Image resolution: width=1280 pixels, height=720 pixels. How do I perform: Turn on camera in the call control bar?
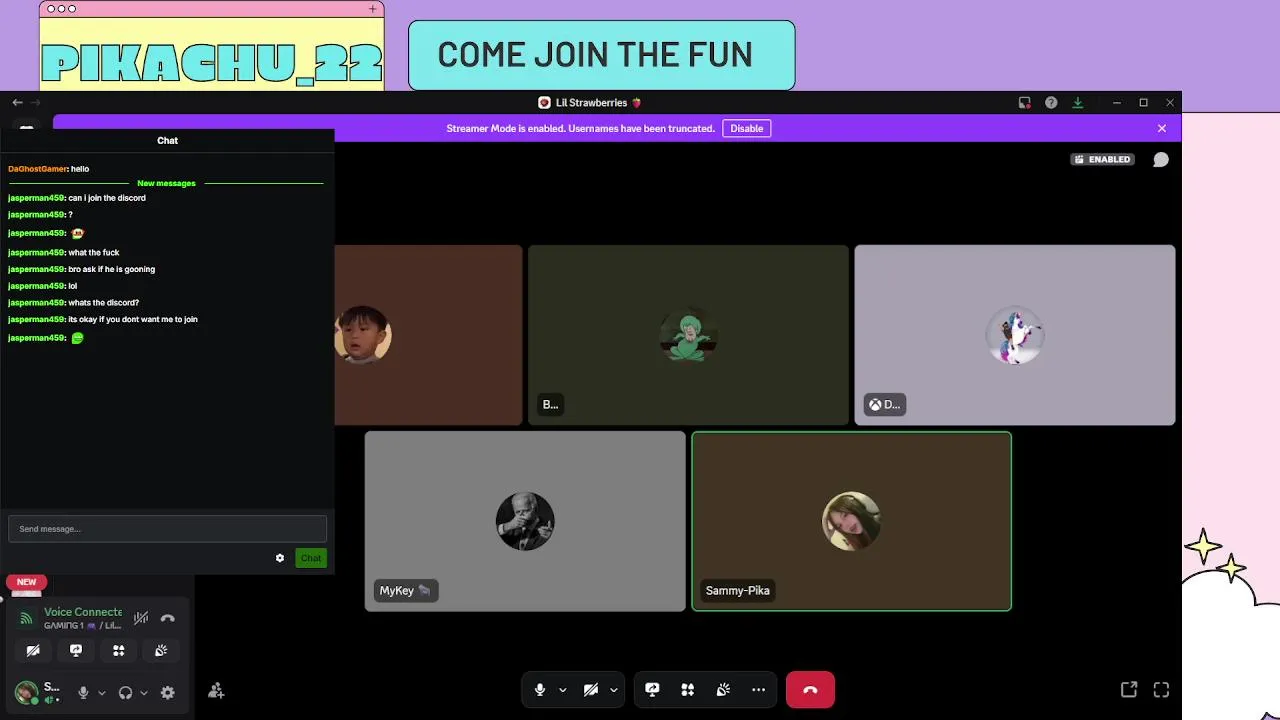(591, 690)
